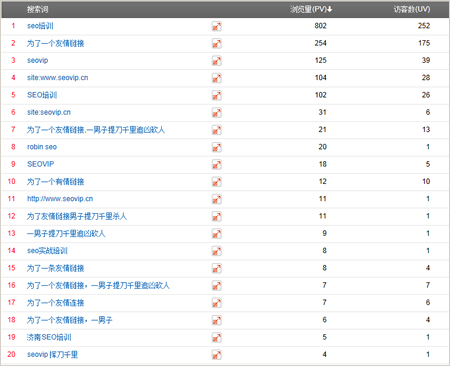The image size is (450, 366).
Task: Click trend icon for 为了一个友情连接
Action: pos(217,303)
